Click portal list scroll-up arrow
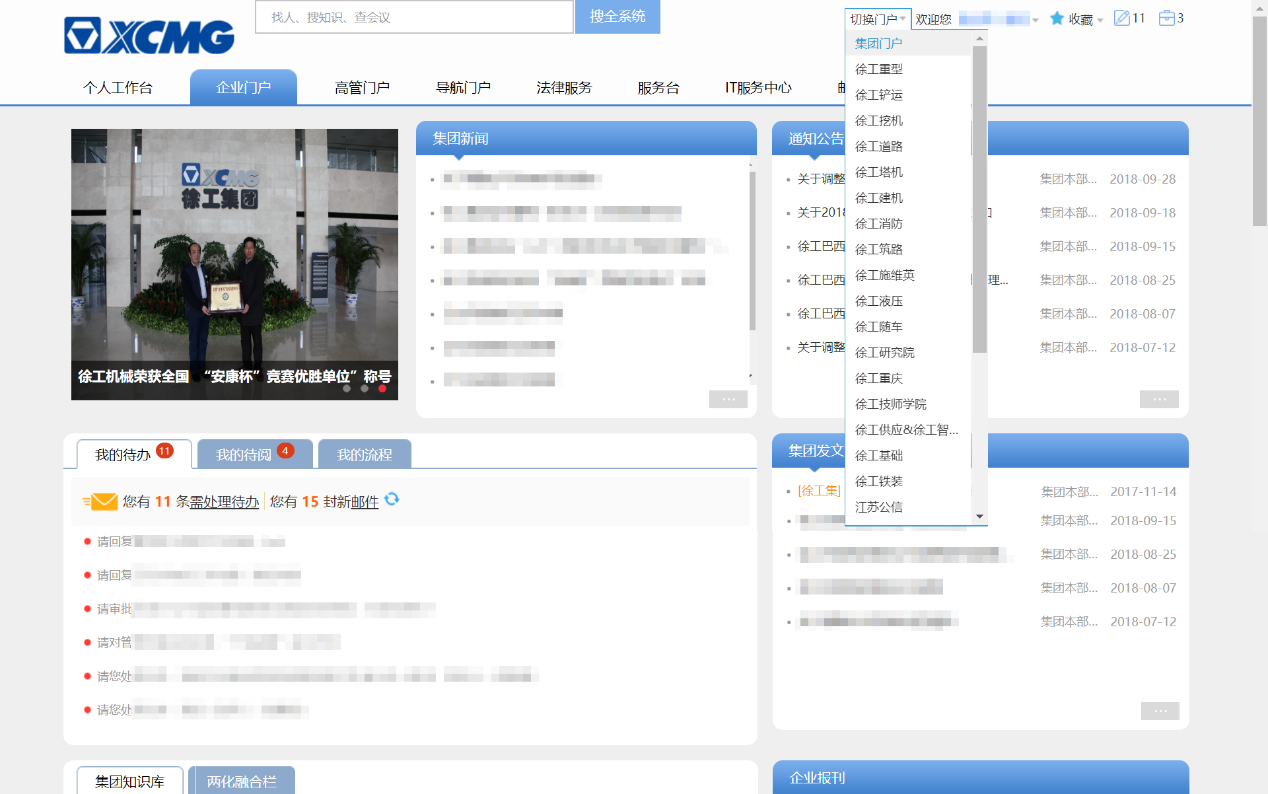Screen dimensions: 1268x794 [x=979, y=38]
